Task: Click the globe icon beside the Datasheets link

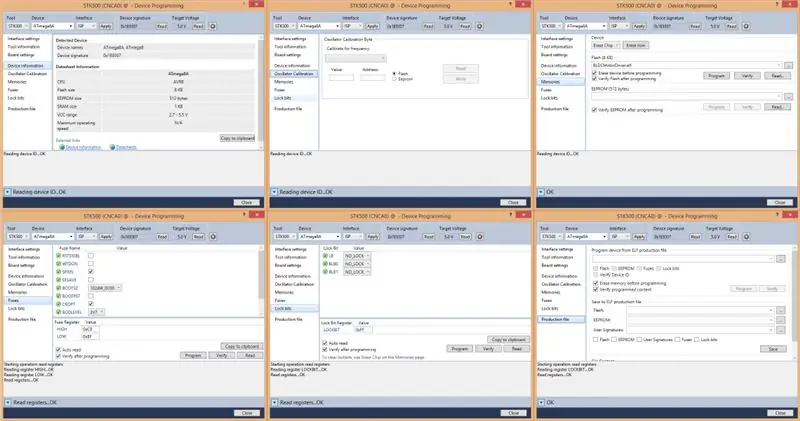Action: [112, 147]
